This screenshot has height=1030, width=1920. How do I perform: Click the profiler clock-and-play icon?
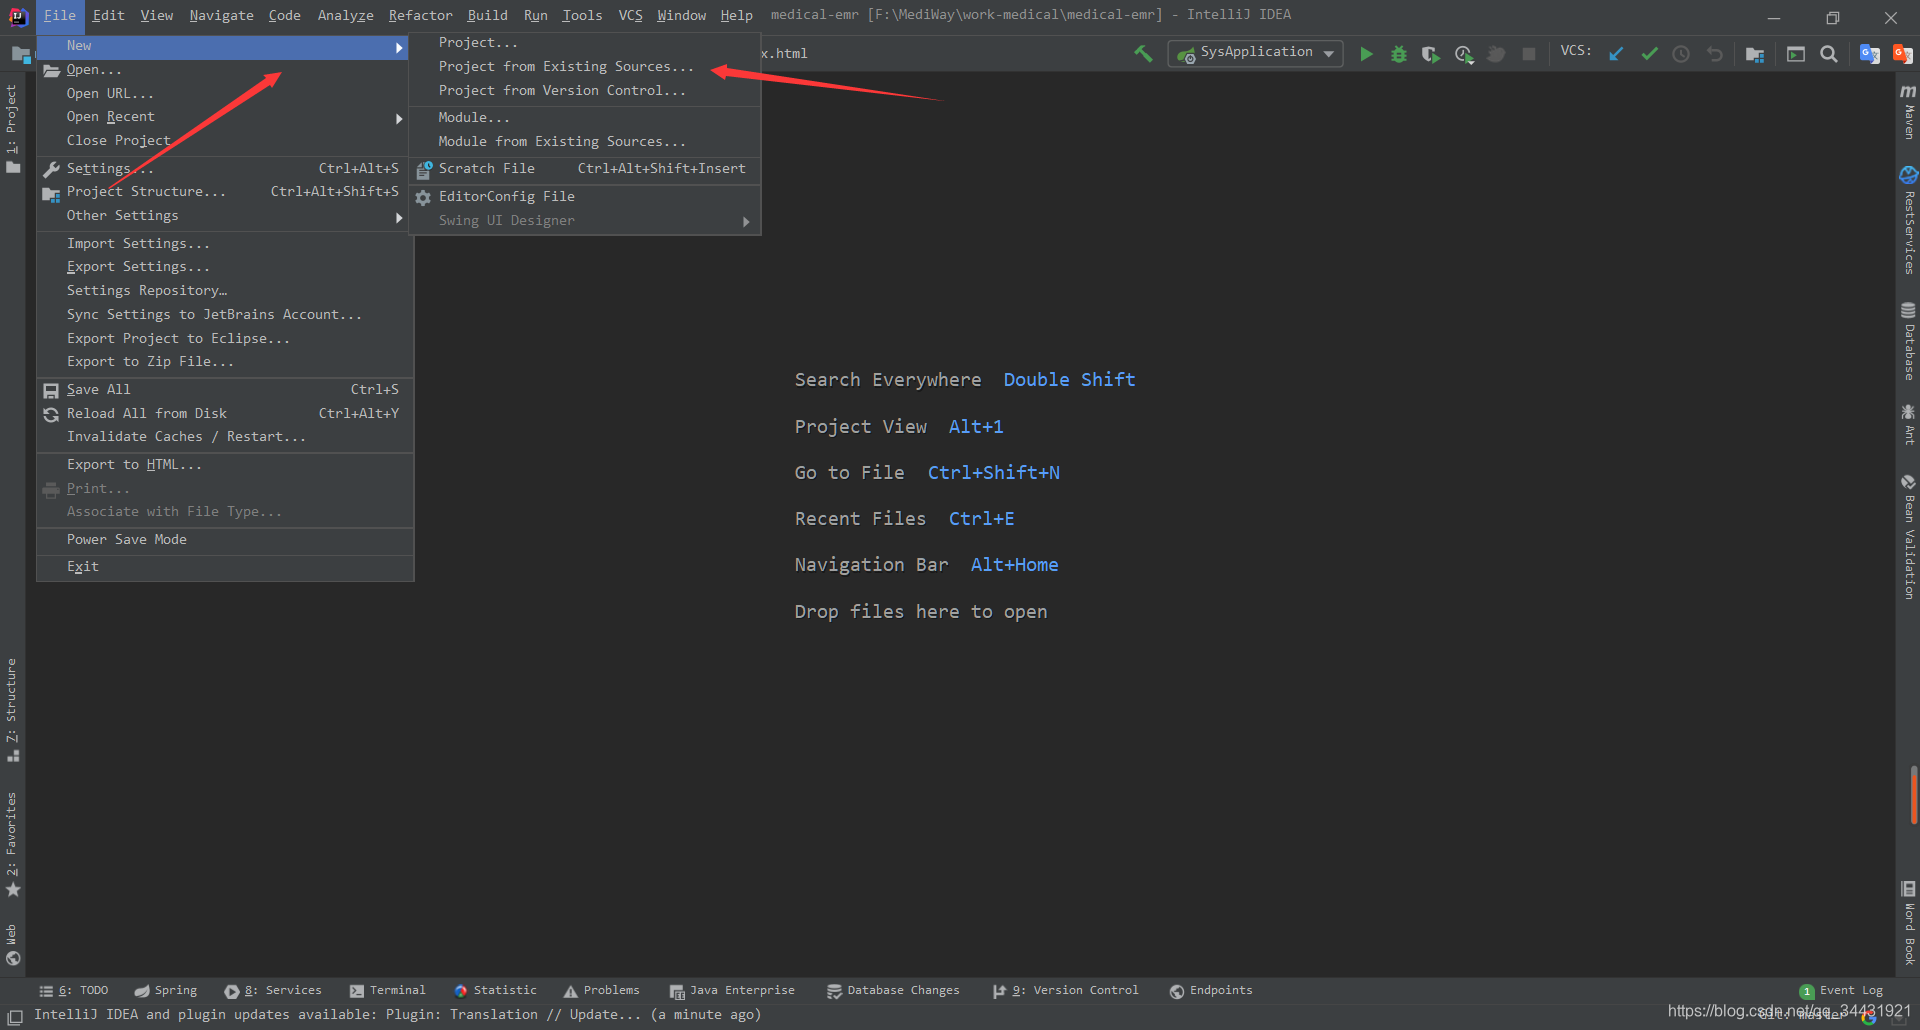pos(1464,54)
